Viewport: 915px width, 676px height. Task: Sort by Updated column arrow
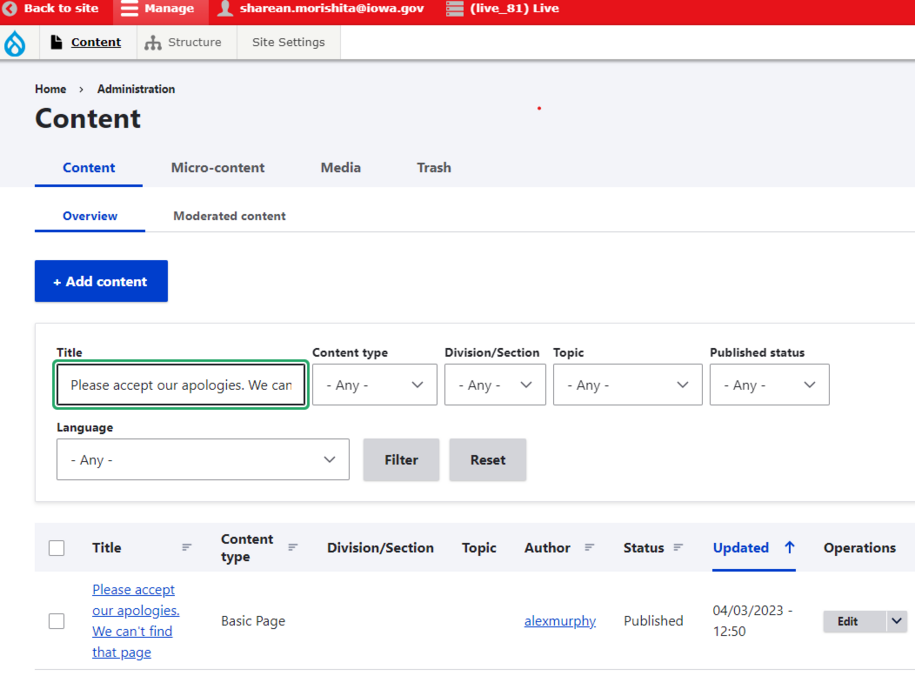coord(789,548)
